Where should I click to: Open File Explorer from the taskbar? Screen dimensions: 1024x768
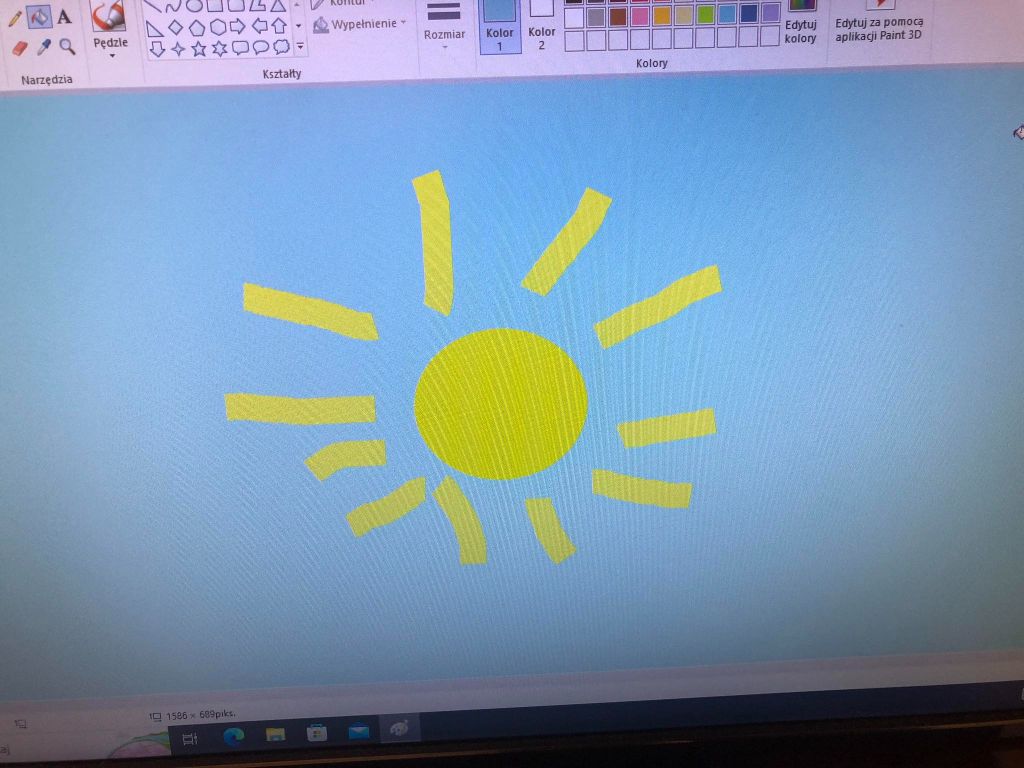(276, 735)
